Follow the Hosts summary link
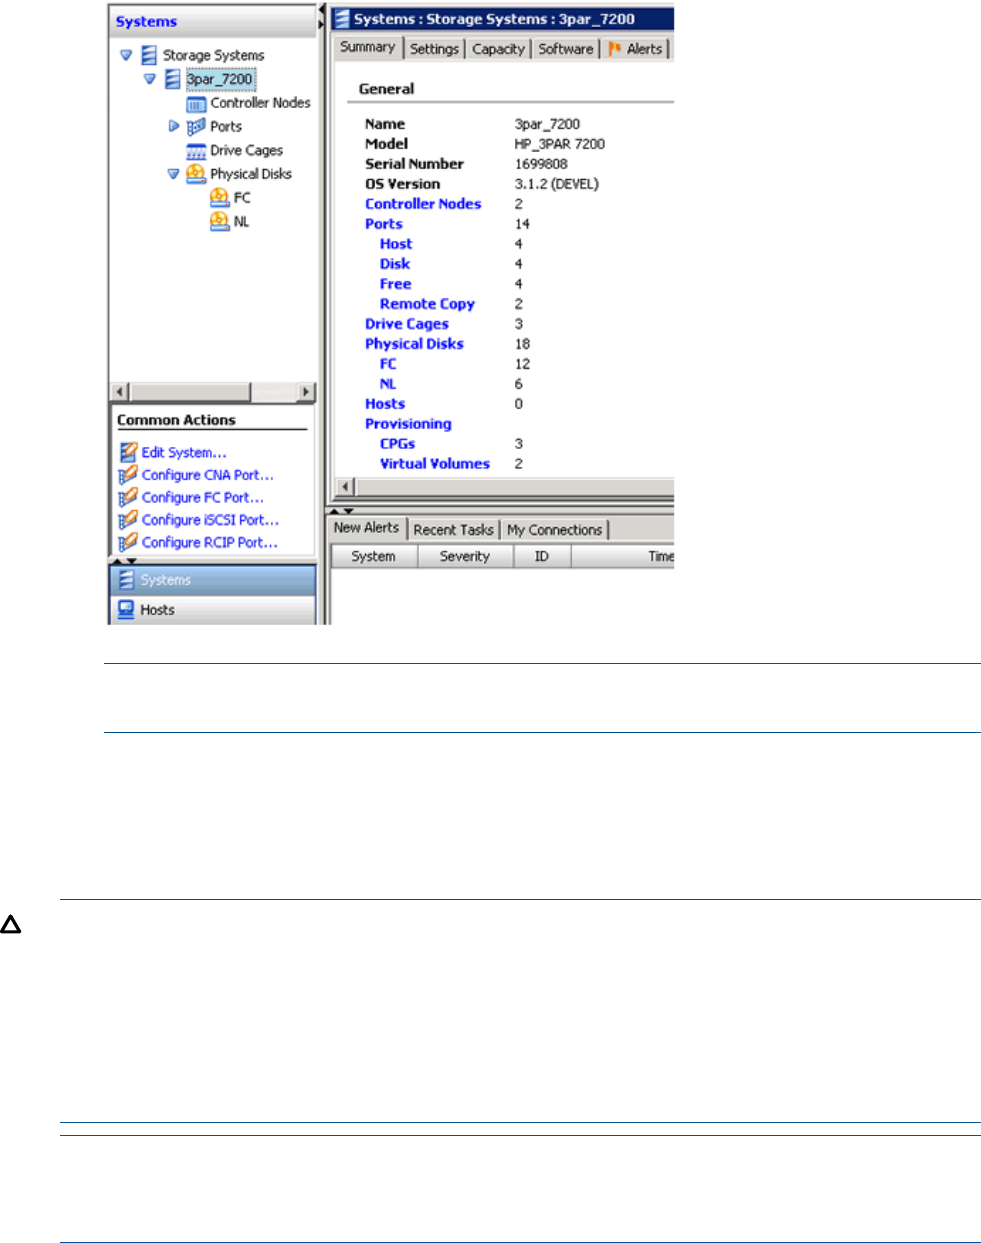 coord(385,404)
